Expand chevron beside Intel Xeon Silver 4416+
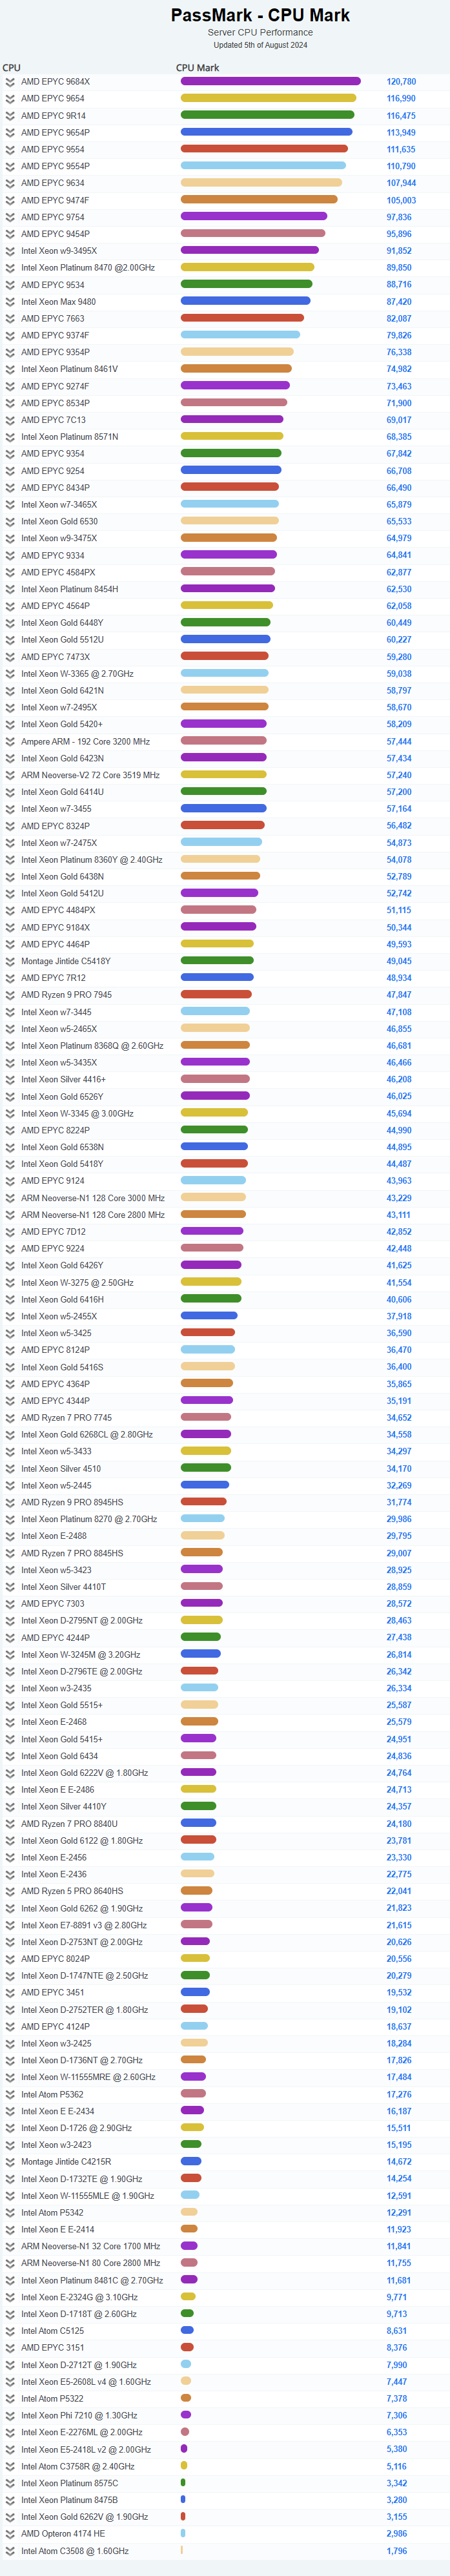 (10, 1080)
